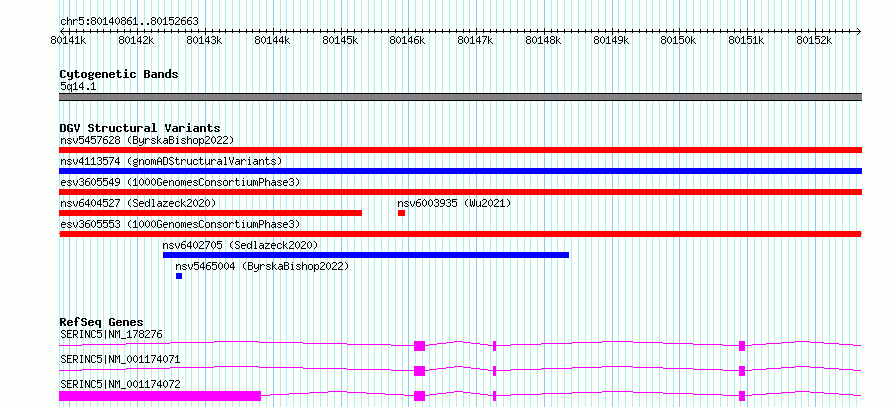Click the nsv6402705 (Sedlazeck2020) label
This screenshot has width=890, height=407.
[x=240, y=245]
